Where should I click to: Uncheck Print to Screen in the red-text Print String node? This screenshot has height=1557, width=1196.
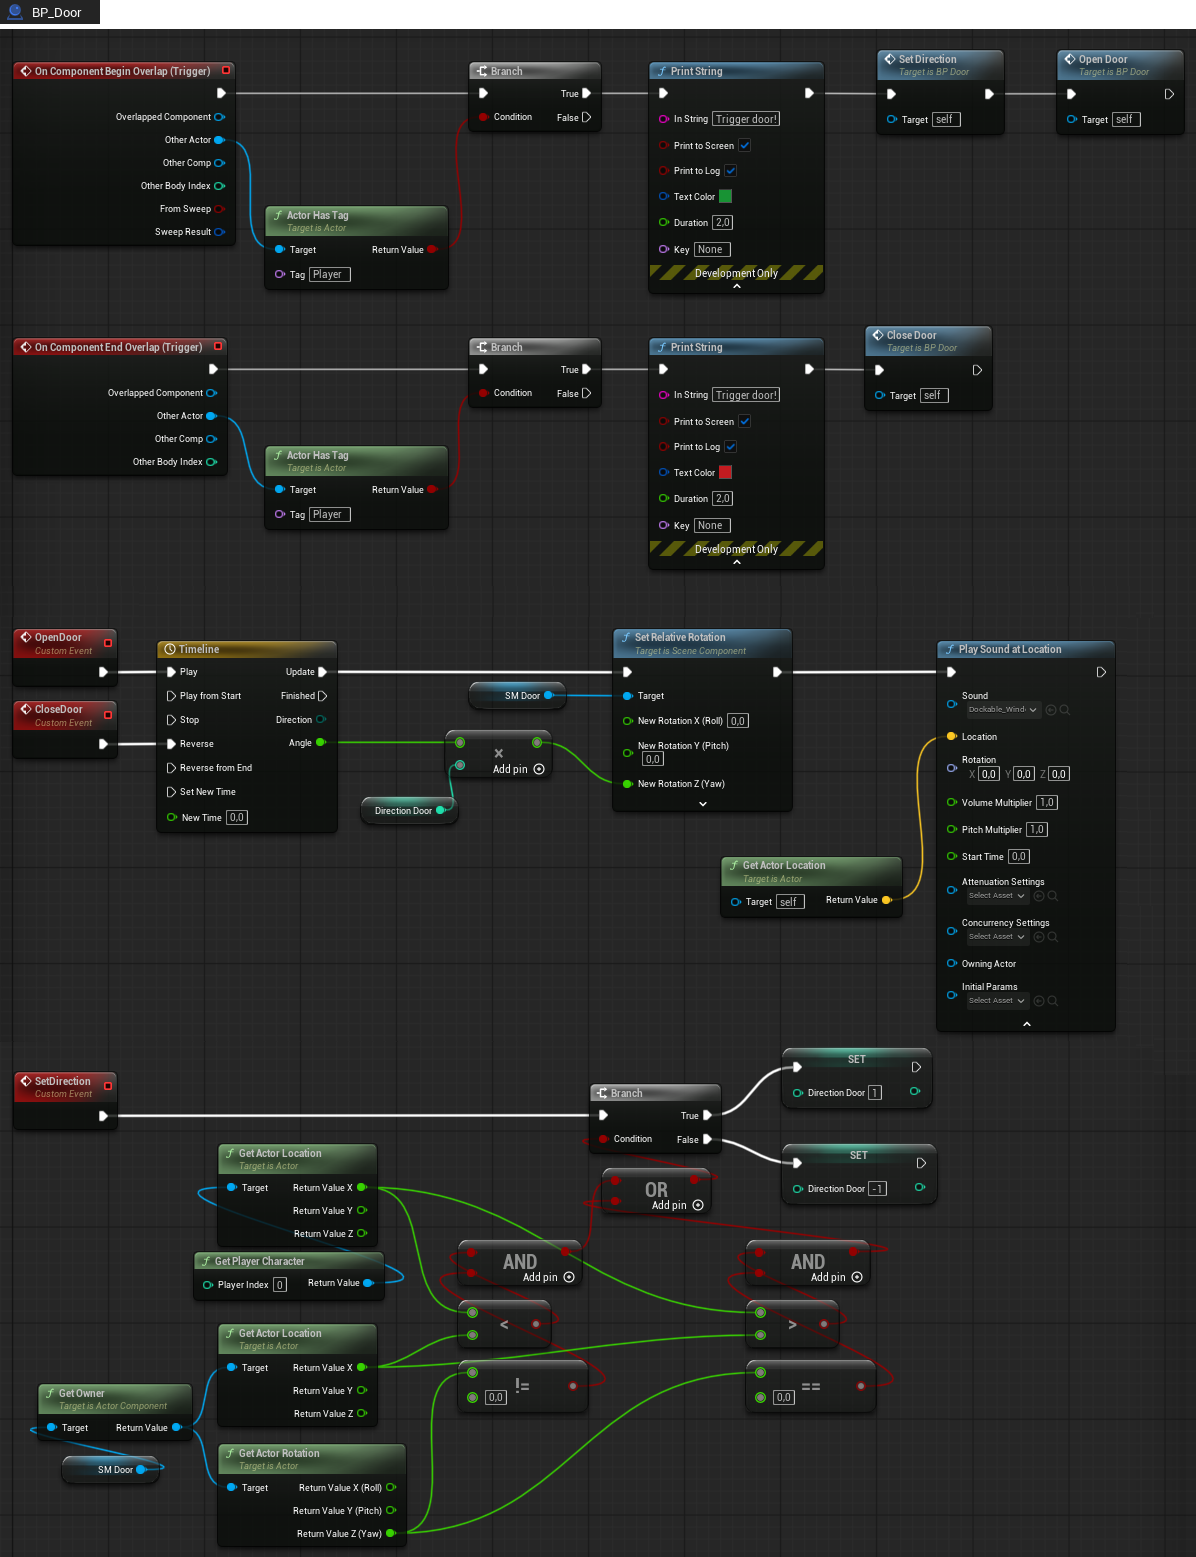click(x=745, y=422)
